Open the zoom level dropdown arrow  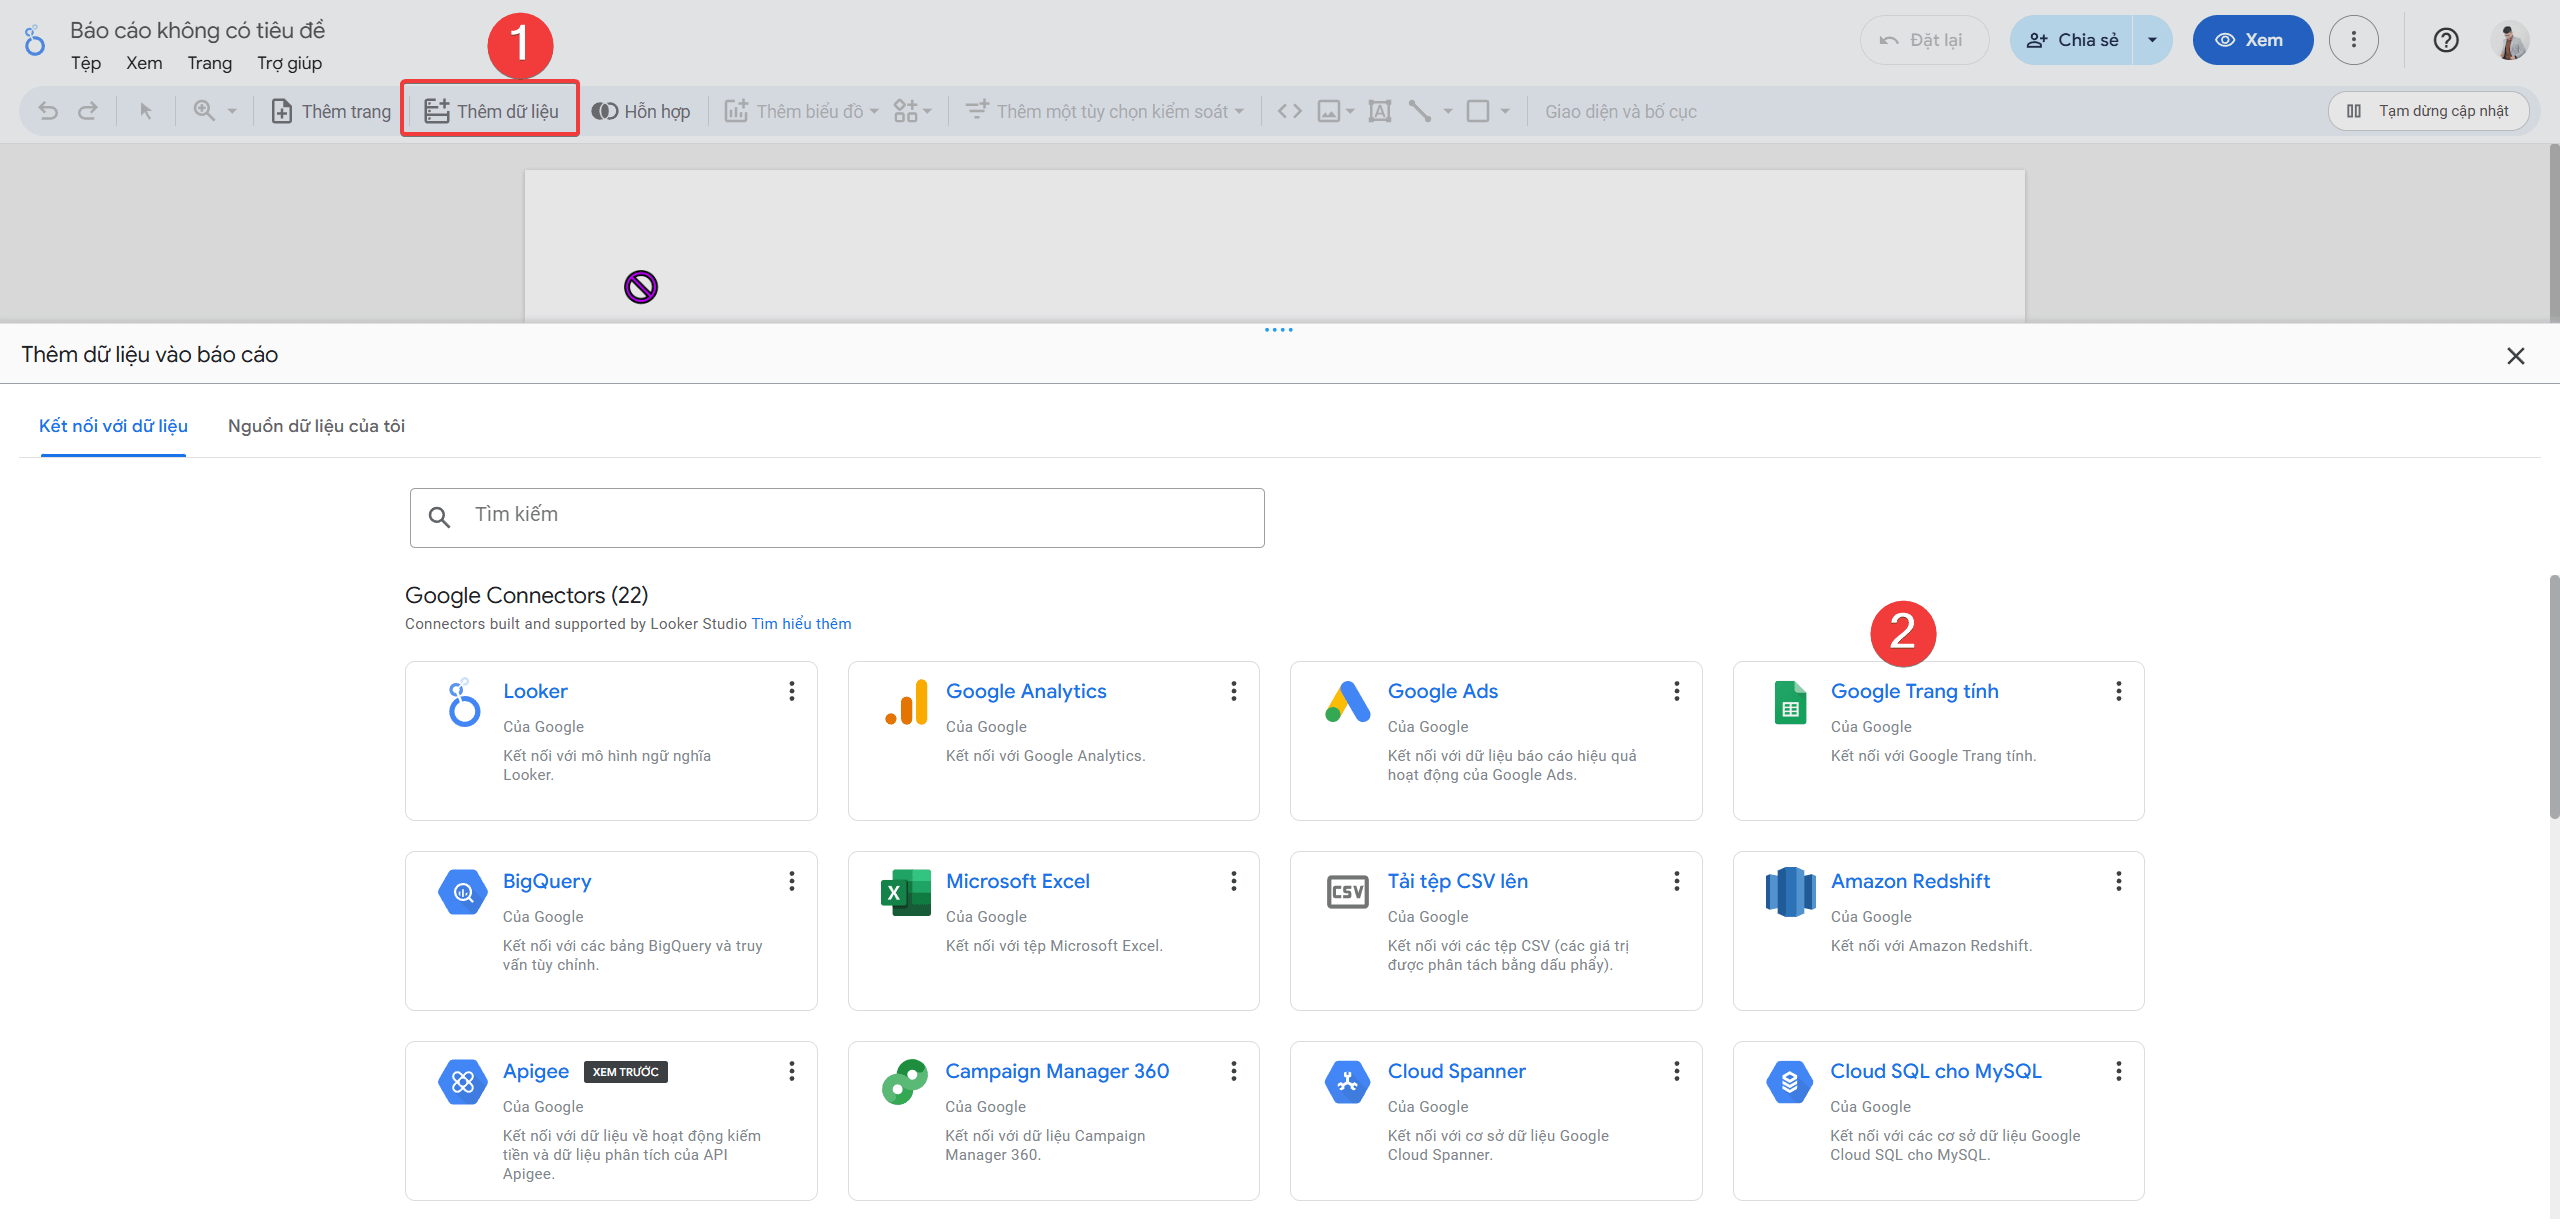(x=232, y=111)
